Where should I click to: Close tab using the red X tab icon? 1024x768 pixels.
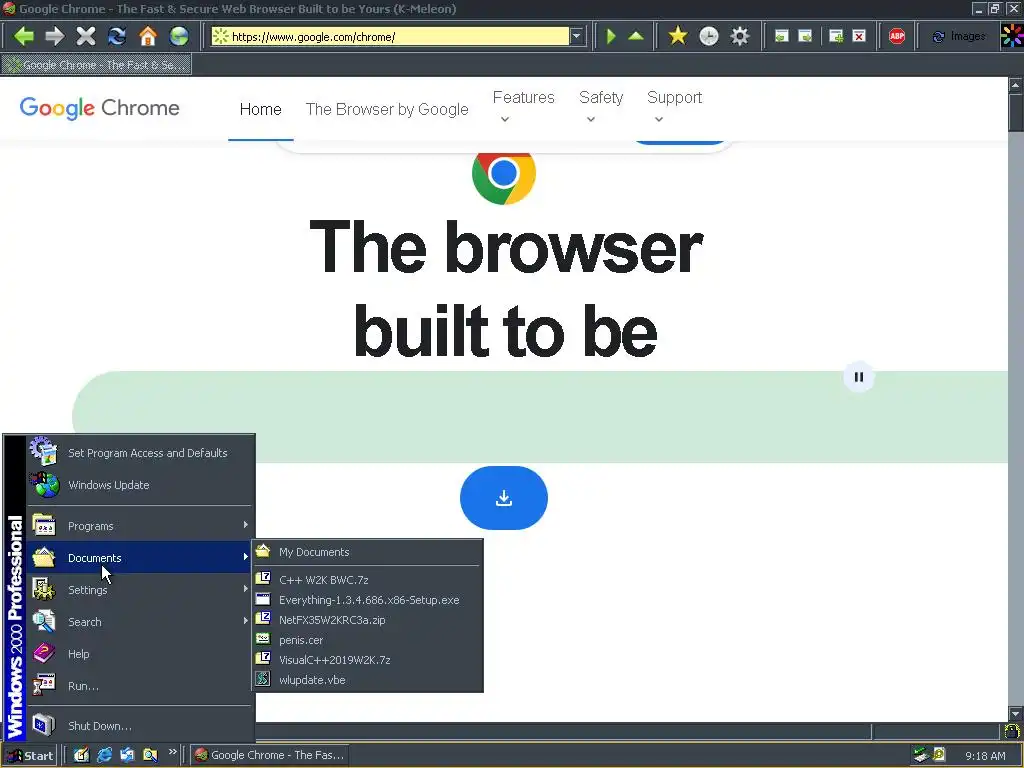click(x=859, y=36)
